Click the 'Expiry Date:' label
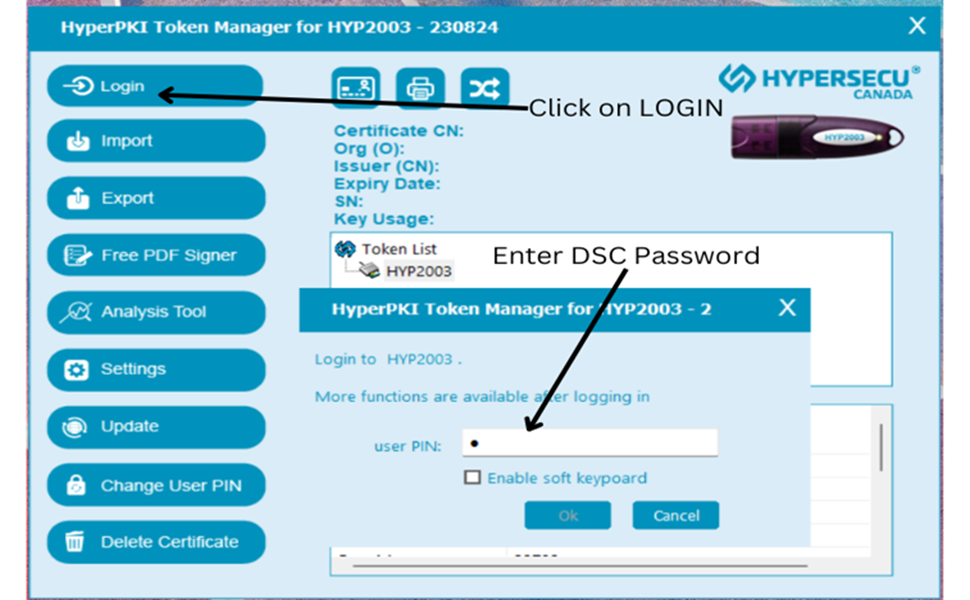 [x=387, y=184]
